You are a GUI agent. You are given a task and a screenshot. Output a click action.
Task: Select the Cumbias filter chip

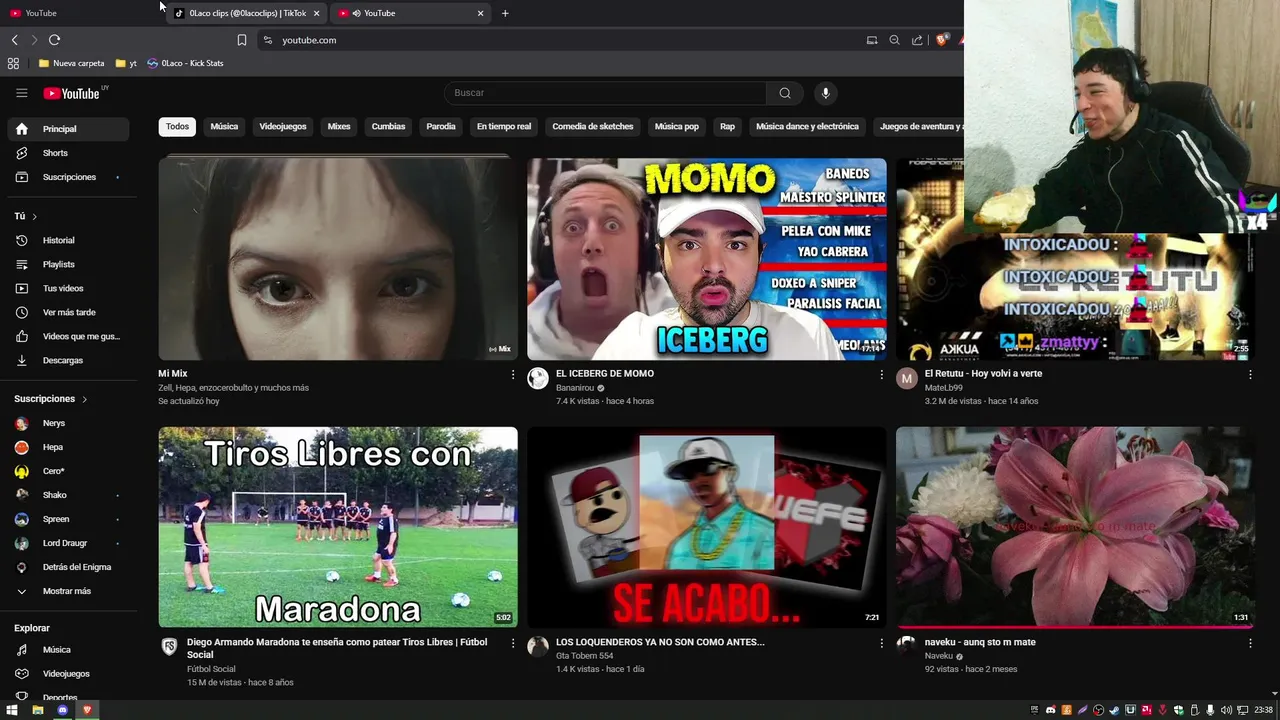[x=388, y=127]
